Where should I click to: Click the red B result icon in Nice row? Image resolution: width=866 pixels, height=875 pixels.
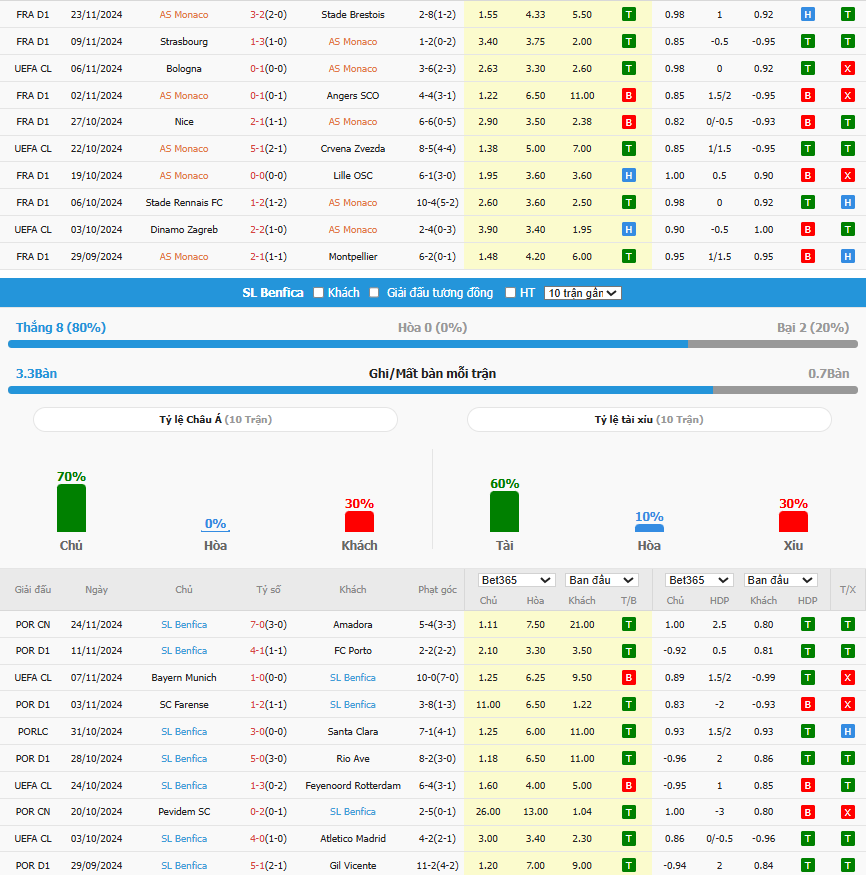629,122
